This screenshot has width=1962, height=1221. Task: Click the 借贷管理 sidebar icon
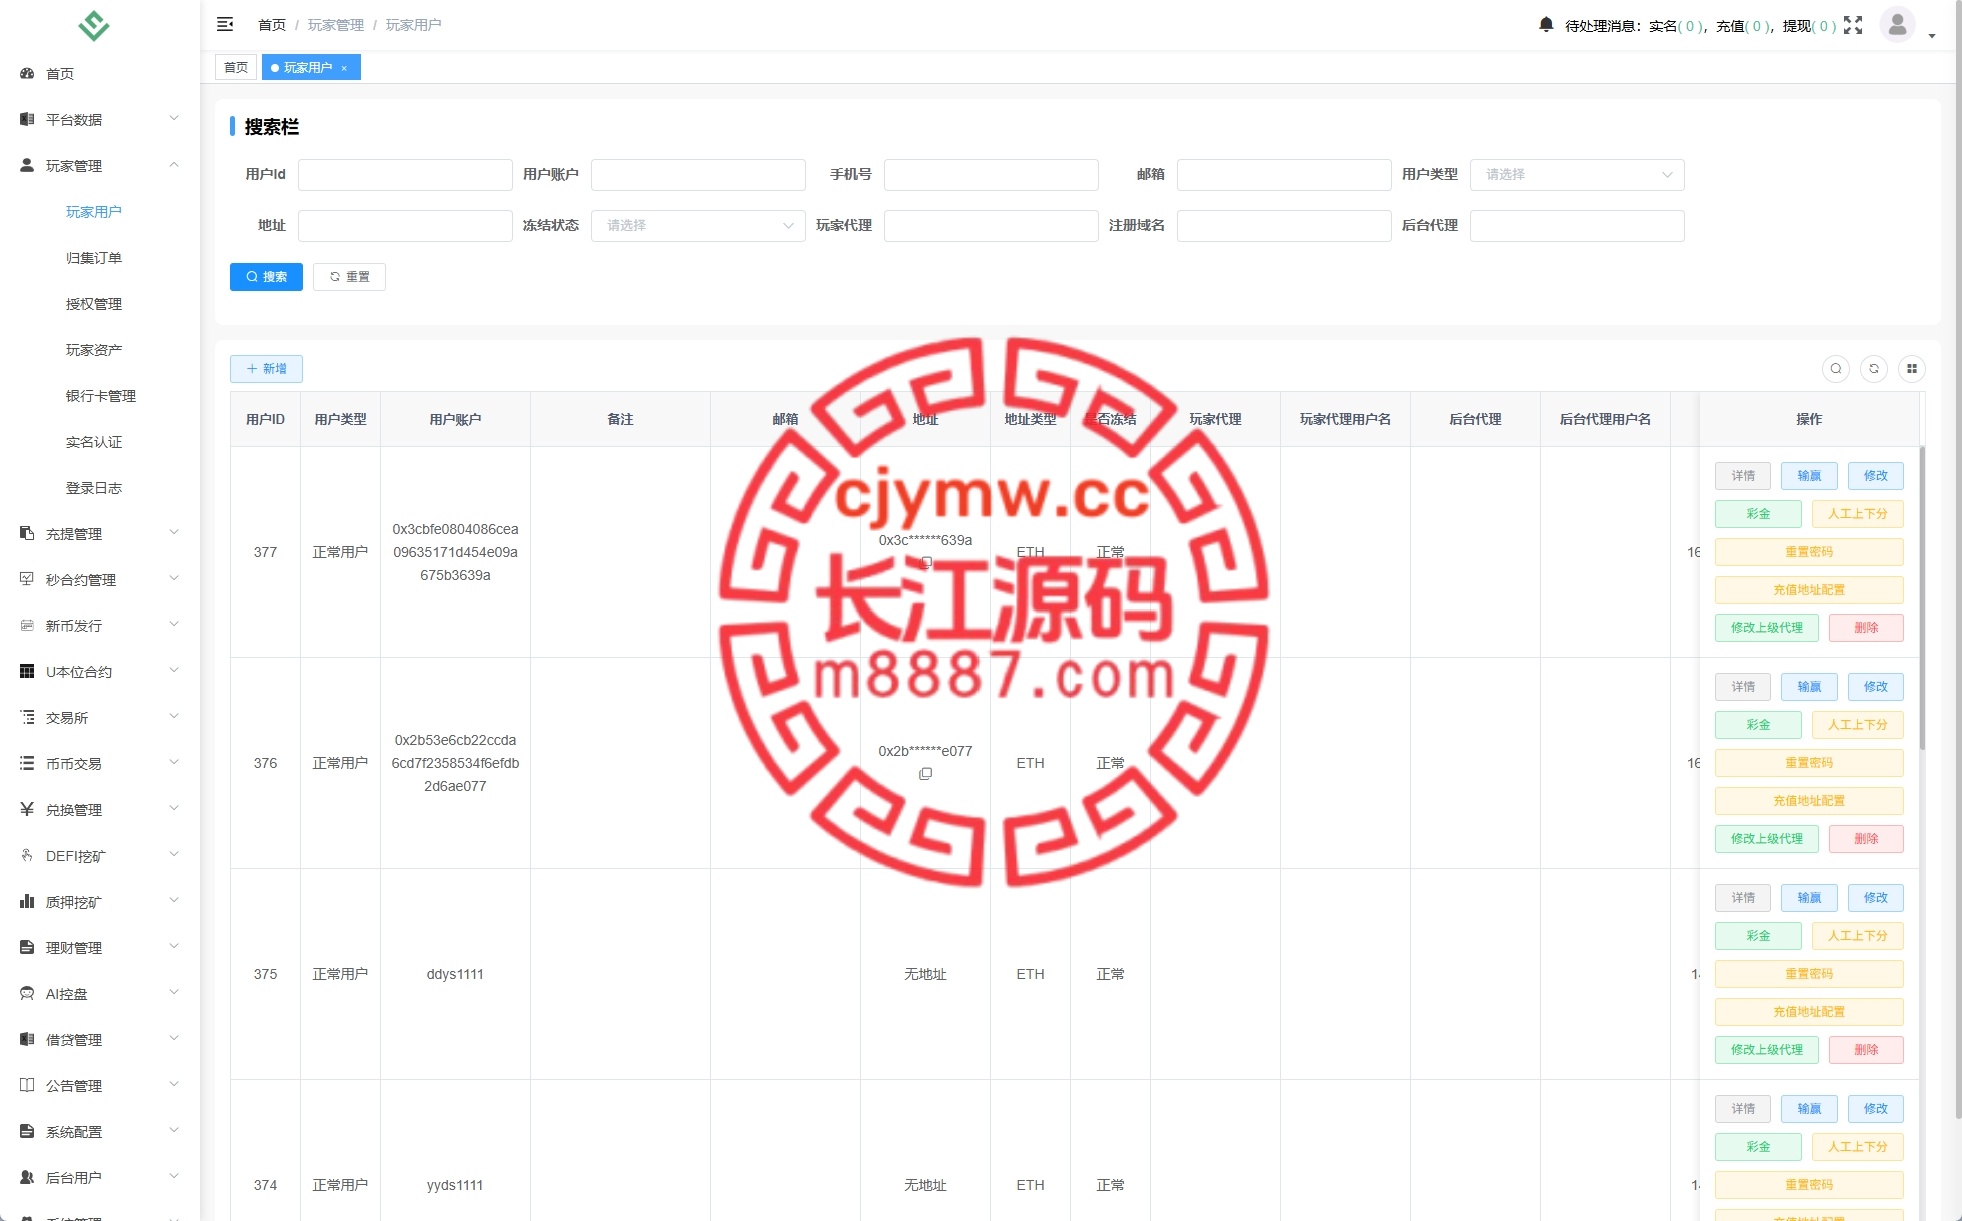(x=27, y=1039)
